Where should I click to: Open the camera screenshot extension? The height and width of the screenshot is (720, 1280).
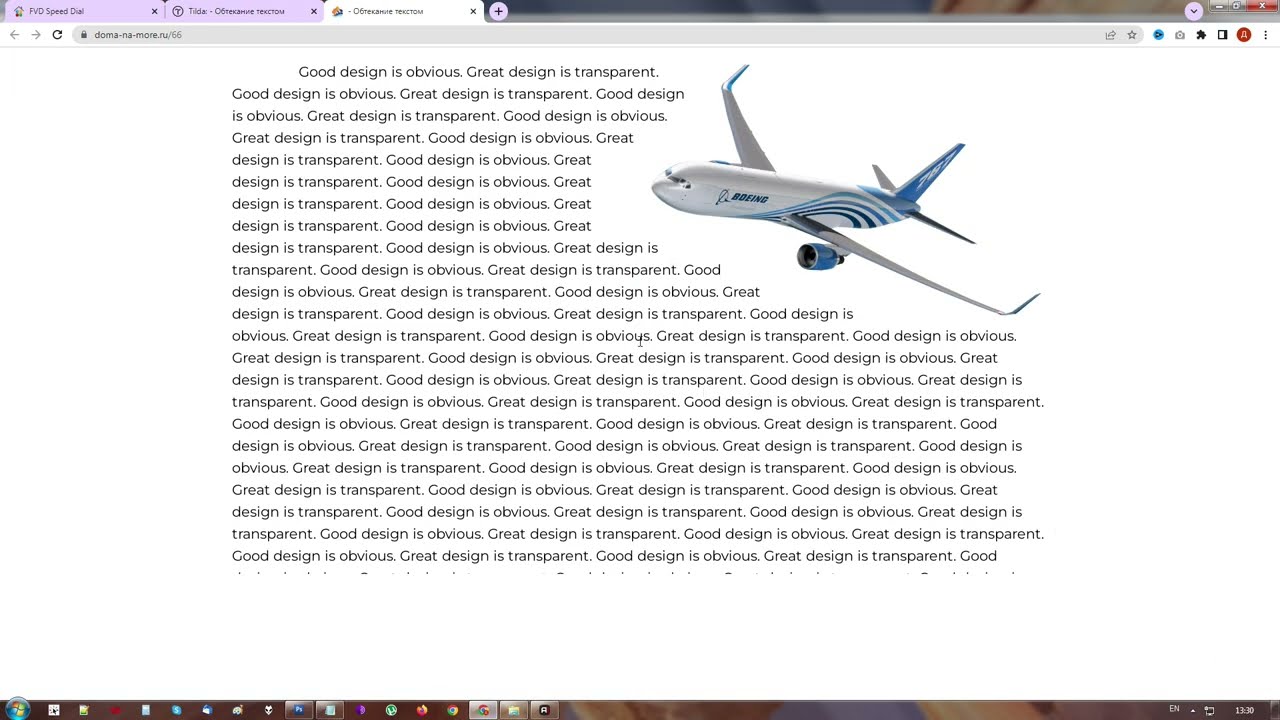1180,34
